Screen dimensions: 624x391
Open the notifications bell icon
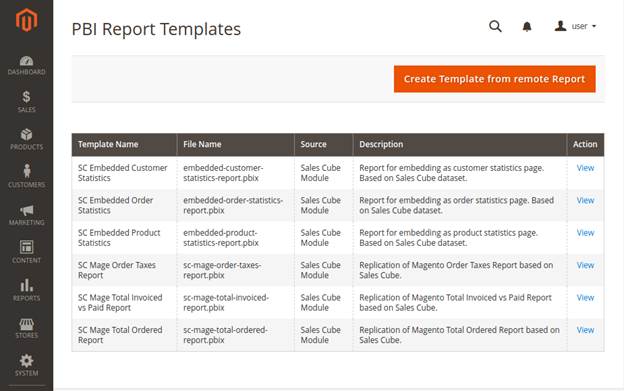[527, 27]
